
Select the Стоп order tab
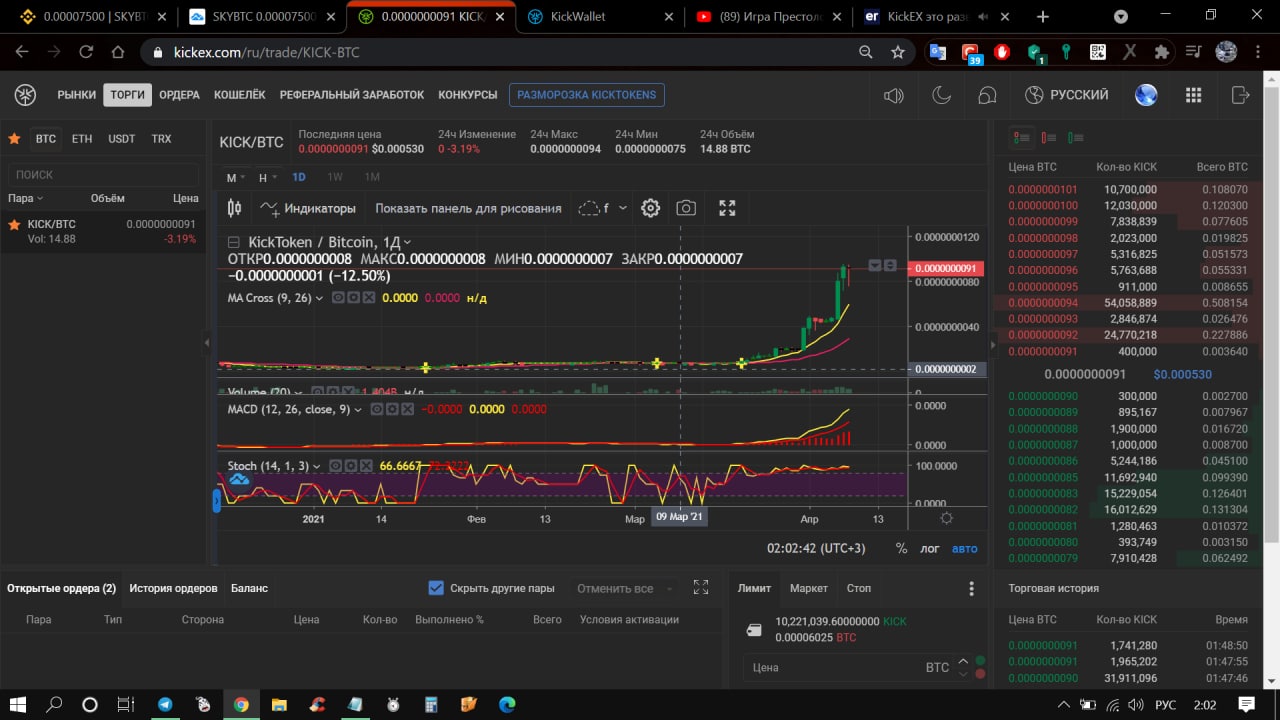(858, 588)
